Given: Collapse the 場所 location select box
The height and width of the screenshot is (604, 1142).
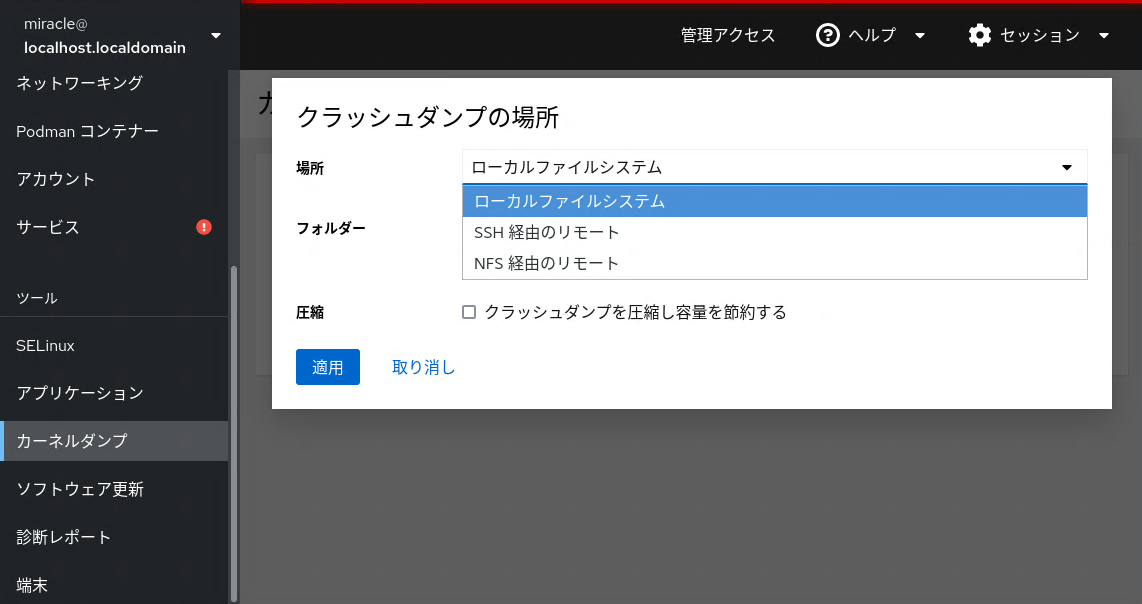Looking at the screenshot, I should pyautogui.click(x=774, y=167).
